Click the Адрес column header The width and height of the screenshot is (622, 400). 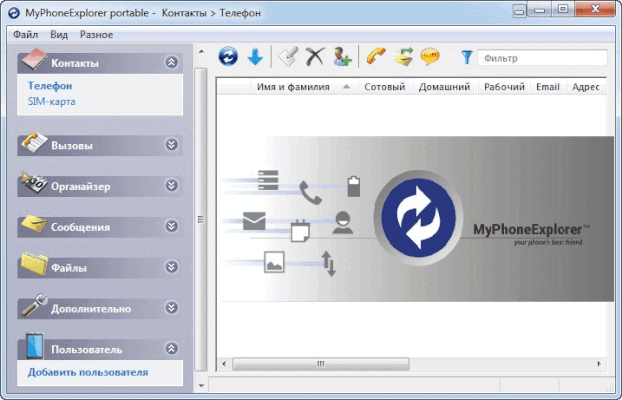click(586, 87)
